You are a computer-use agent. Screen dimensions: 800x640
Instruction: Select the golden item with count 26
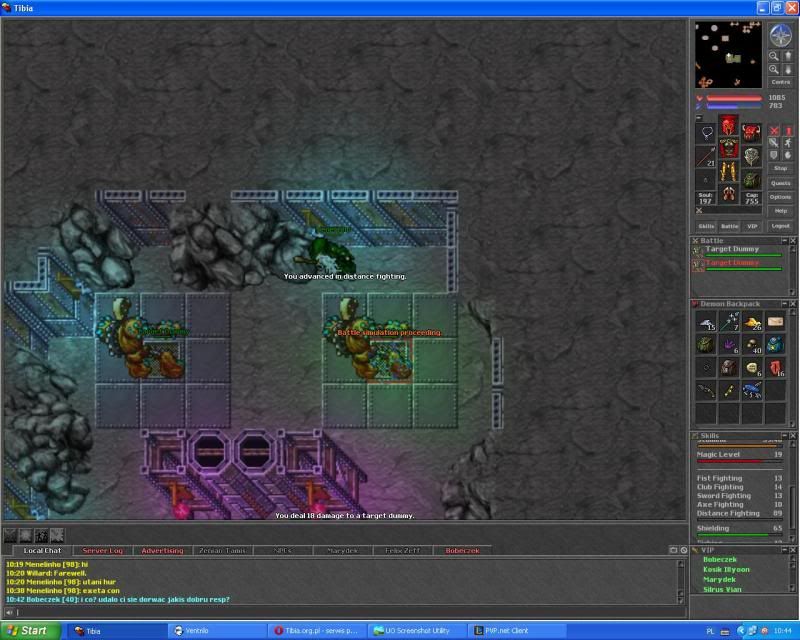[x=753, y=322]
